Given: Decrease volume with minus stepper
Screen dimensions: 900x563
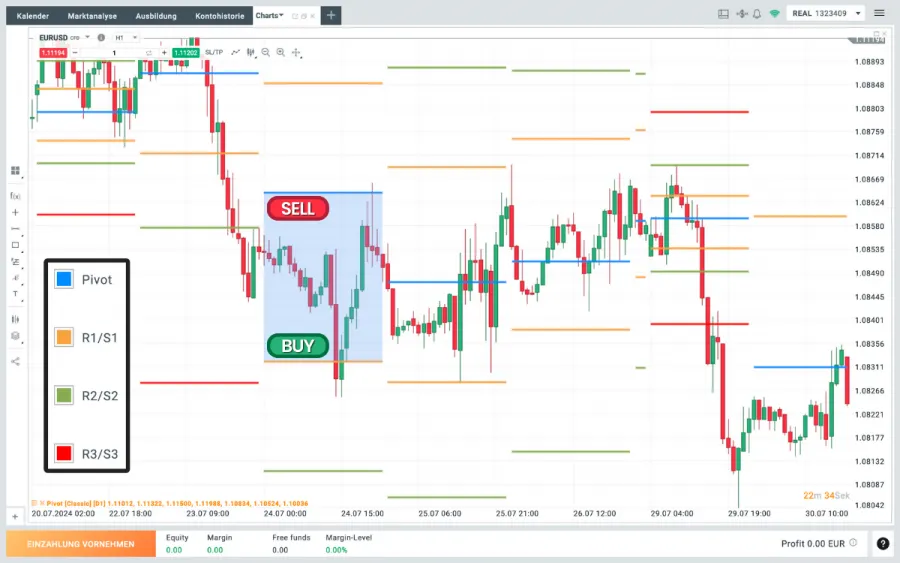Looking at the screenshot, I should point(75,53).
